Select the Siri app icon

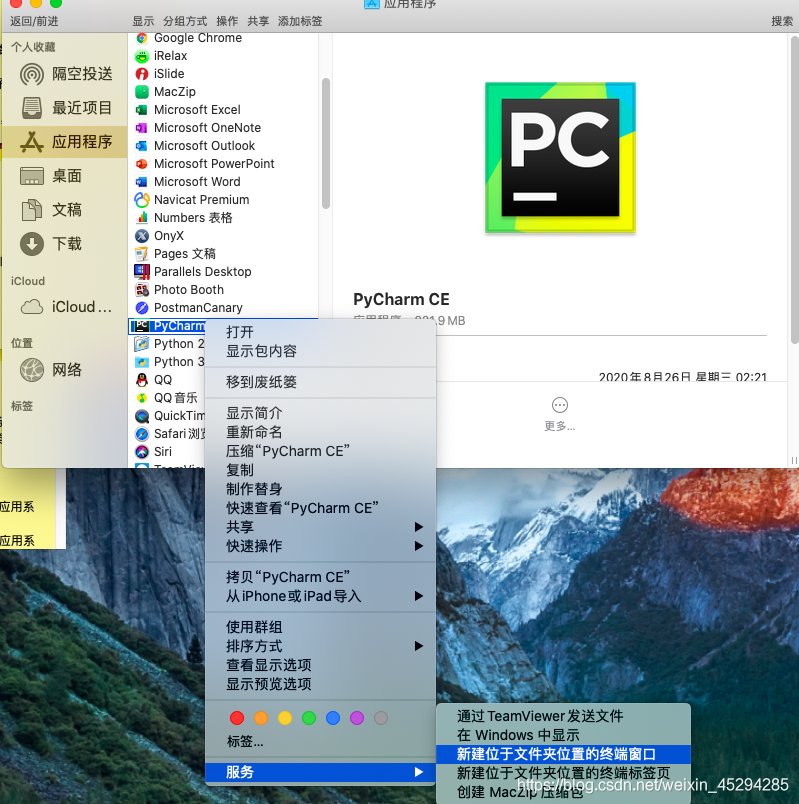(x=142, y=452)
